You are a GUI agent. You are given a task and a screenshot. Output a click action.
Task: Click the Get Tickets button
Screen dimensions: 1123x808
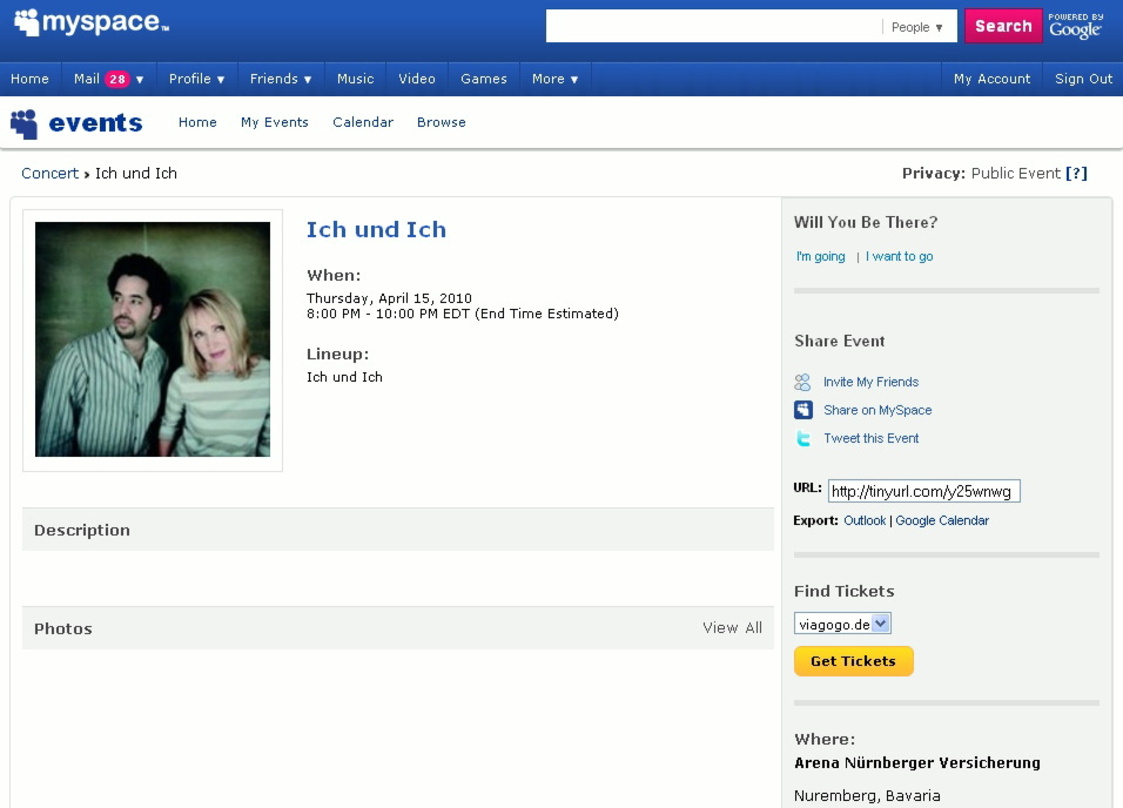pyautogui.click(x=854, y=661)
